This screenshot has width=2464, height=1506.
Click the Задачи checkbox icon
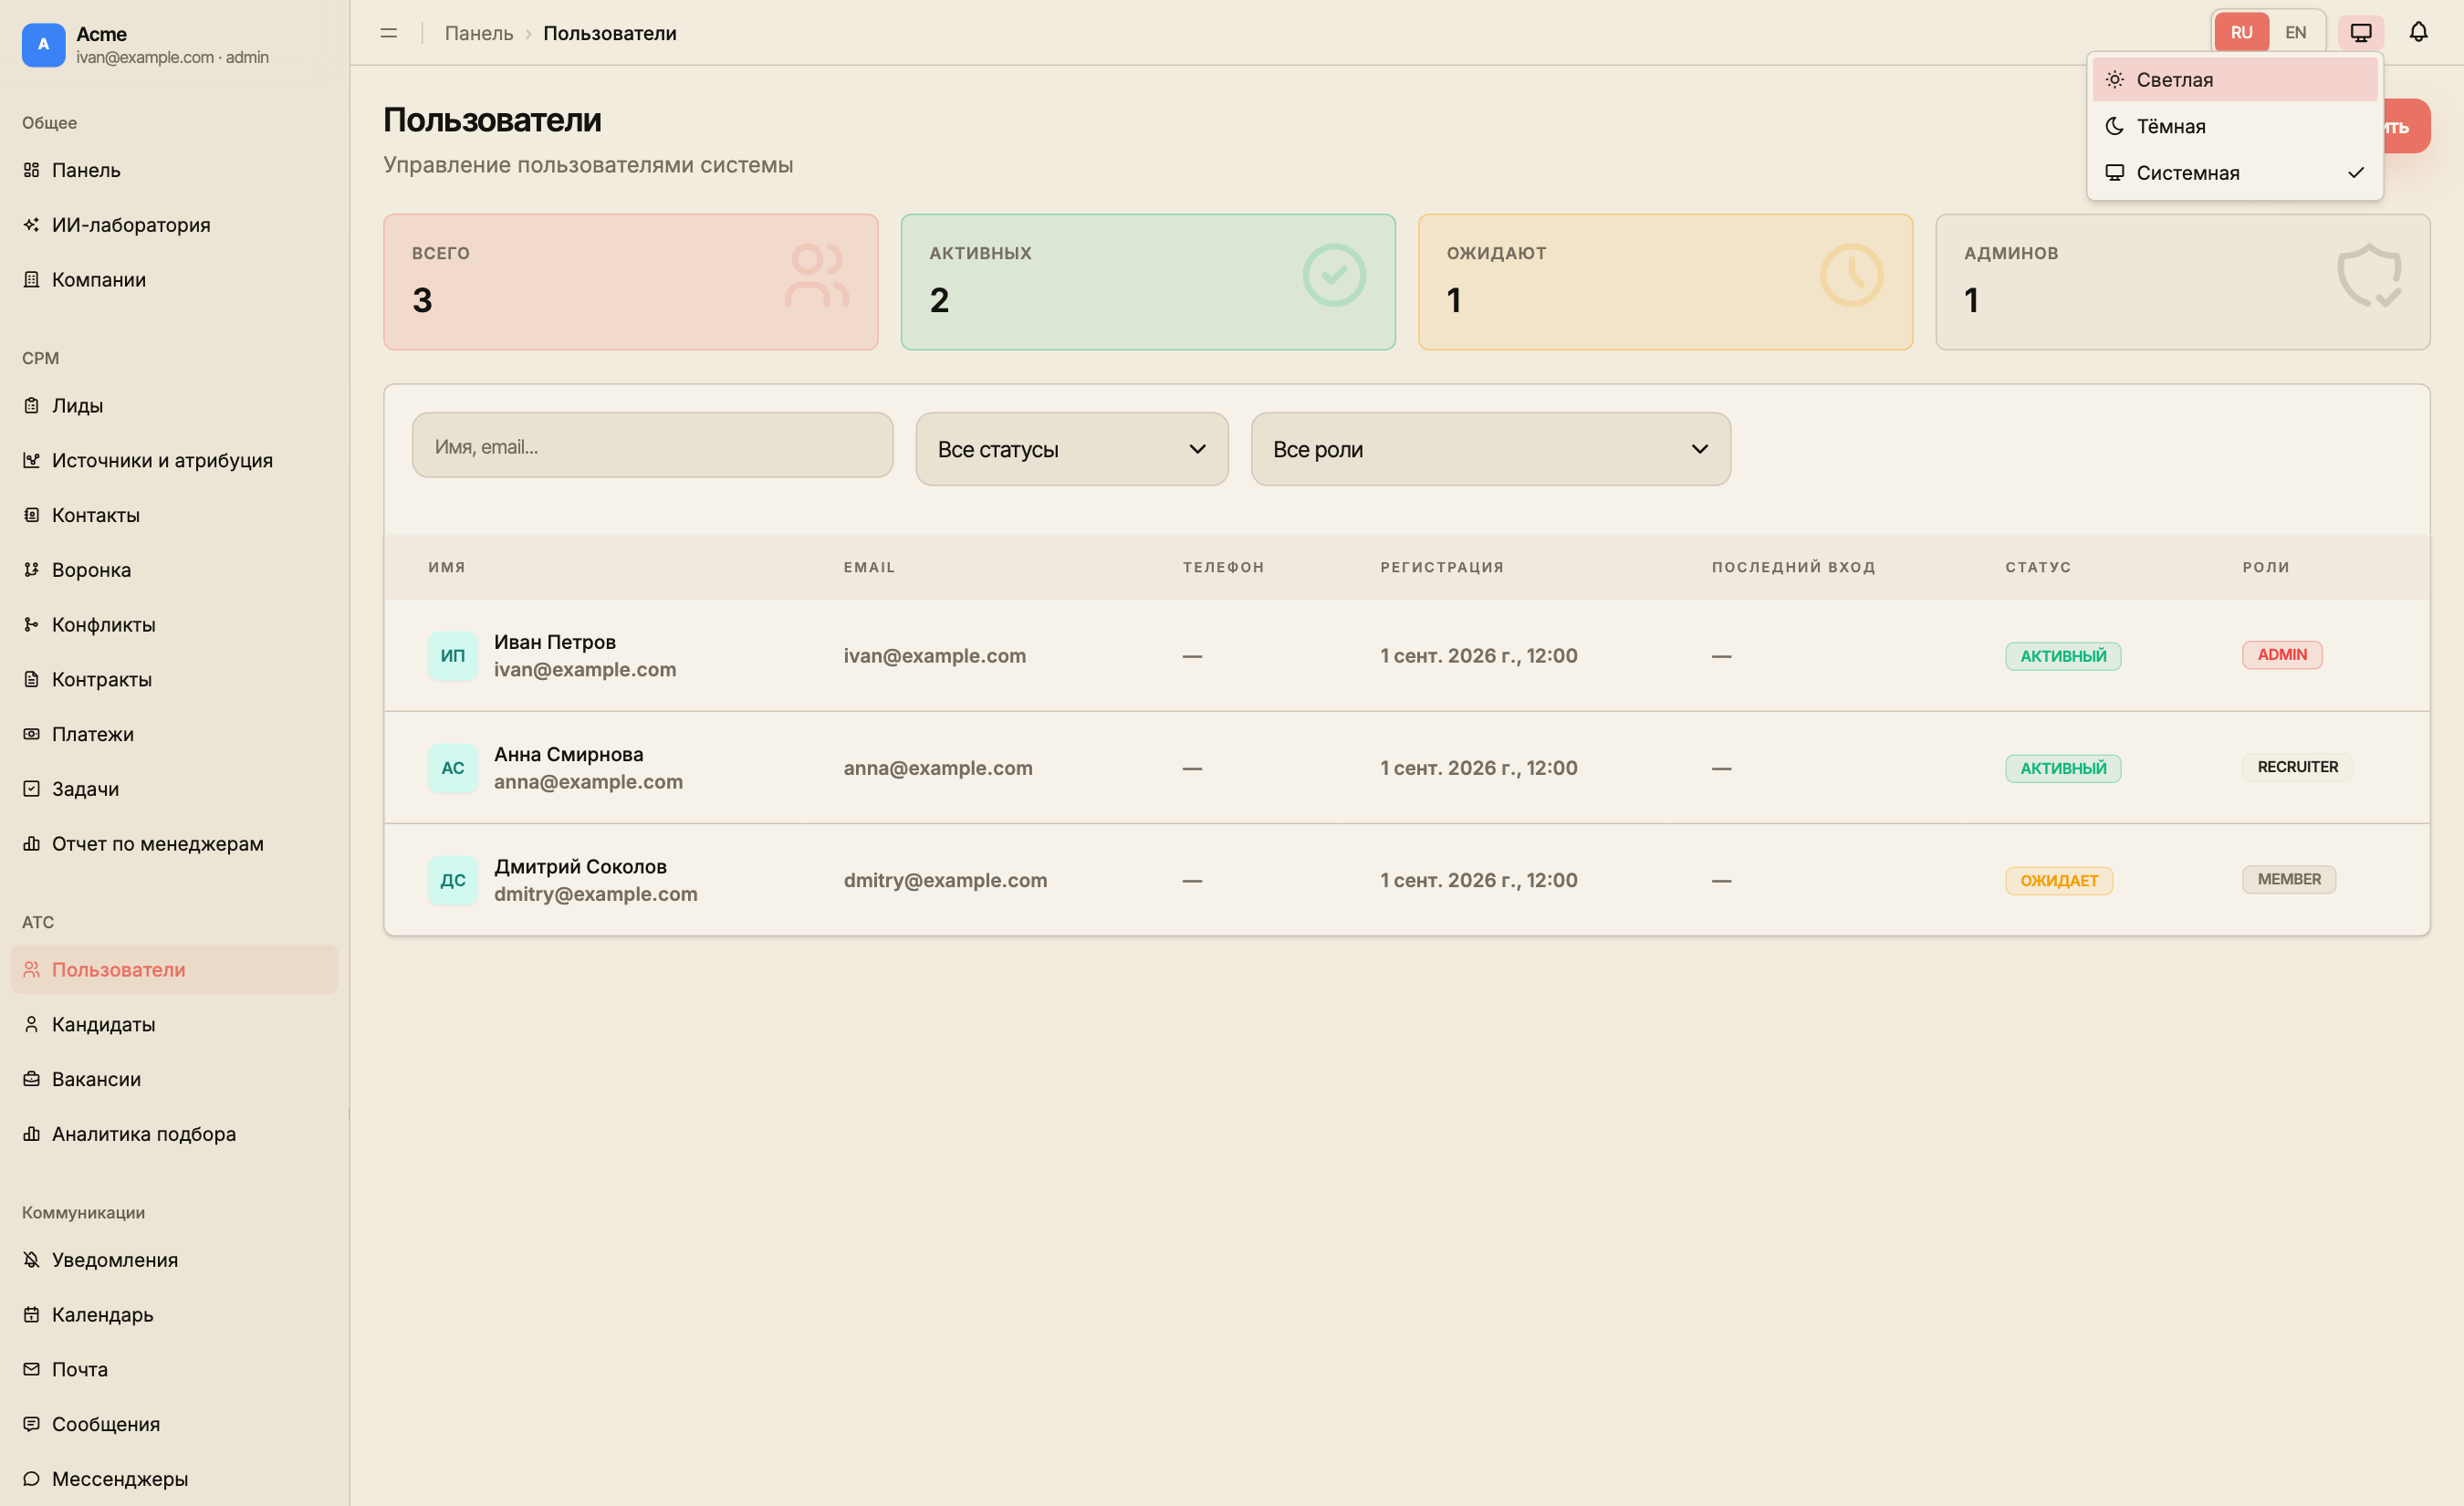point(32,789)
